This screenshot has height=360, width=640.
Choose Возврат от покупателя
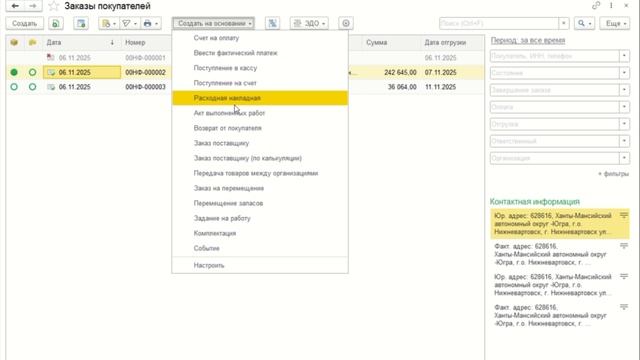pos(260,128)
